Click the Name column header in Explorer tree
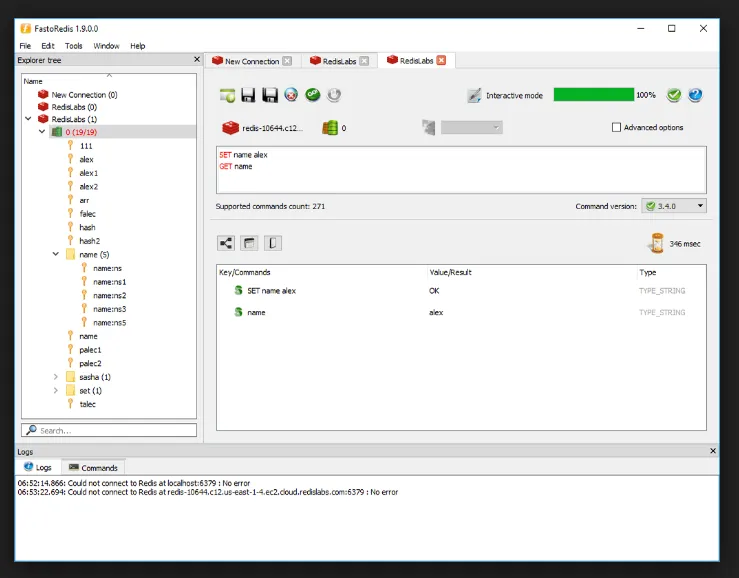The image size is (739, 578). click(x=109, y=81)
